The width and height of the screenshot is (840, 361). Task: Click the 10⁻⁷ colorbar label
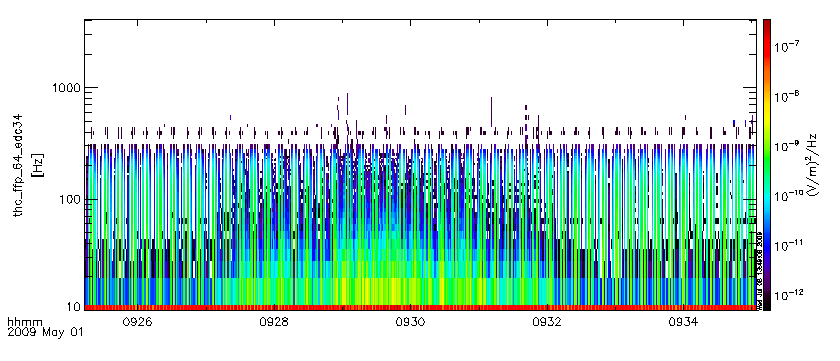pyautogui.click(x=787, y=46)
